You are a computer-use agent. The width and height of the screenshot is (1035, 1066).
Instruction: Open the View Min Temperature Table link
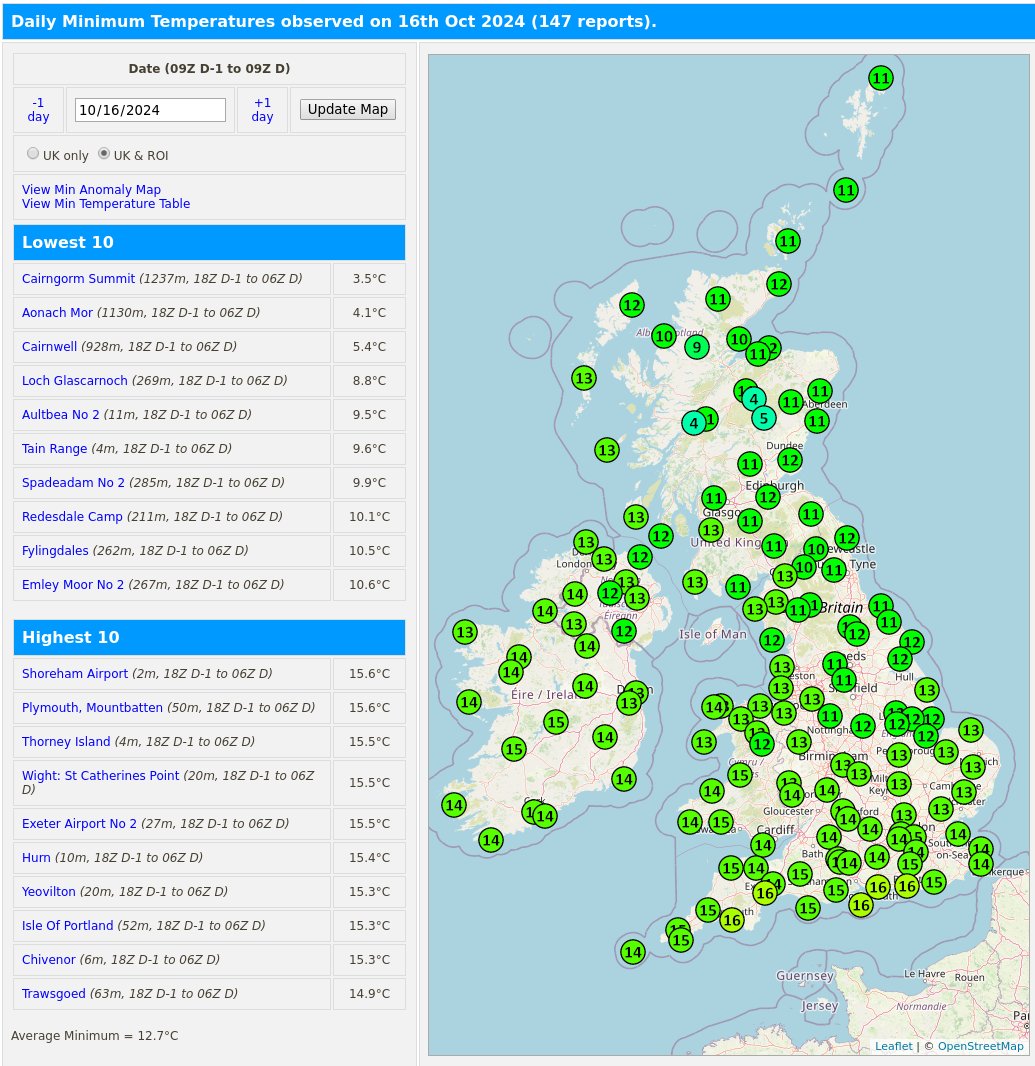[x=106, y=203]
